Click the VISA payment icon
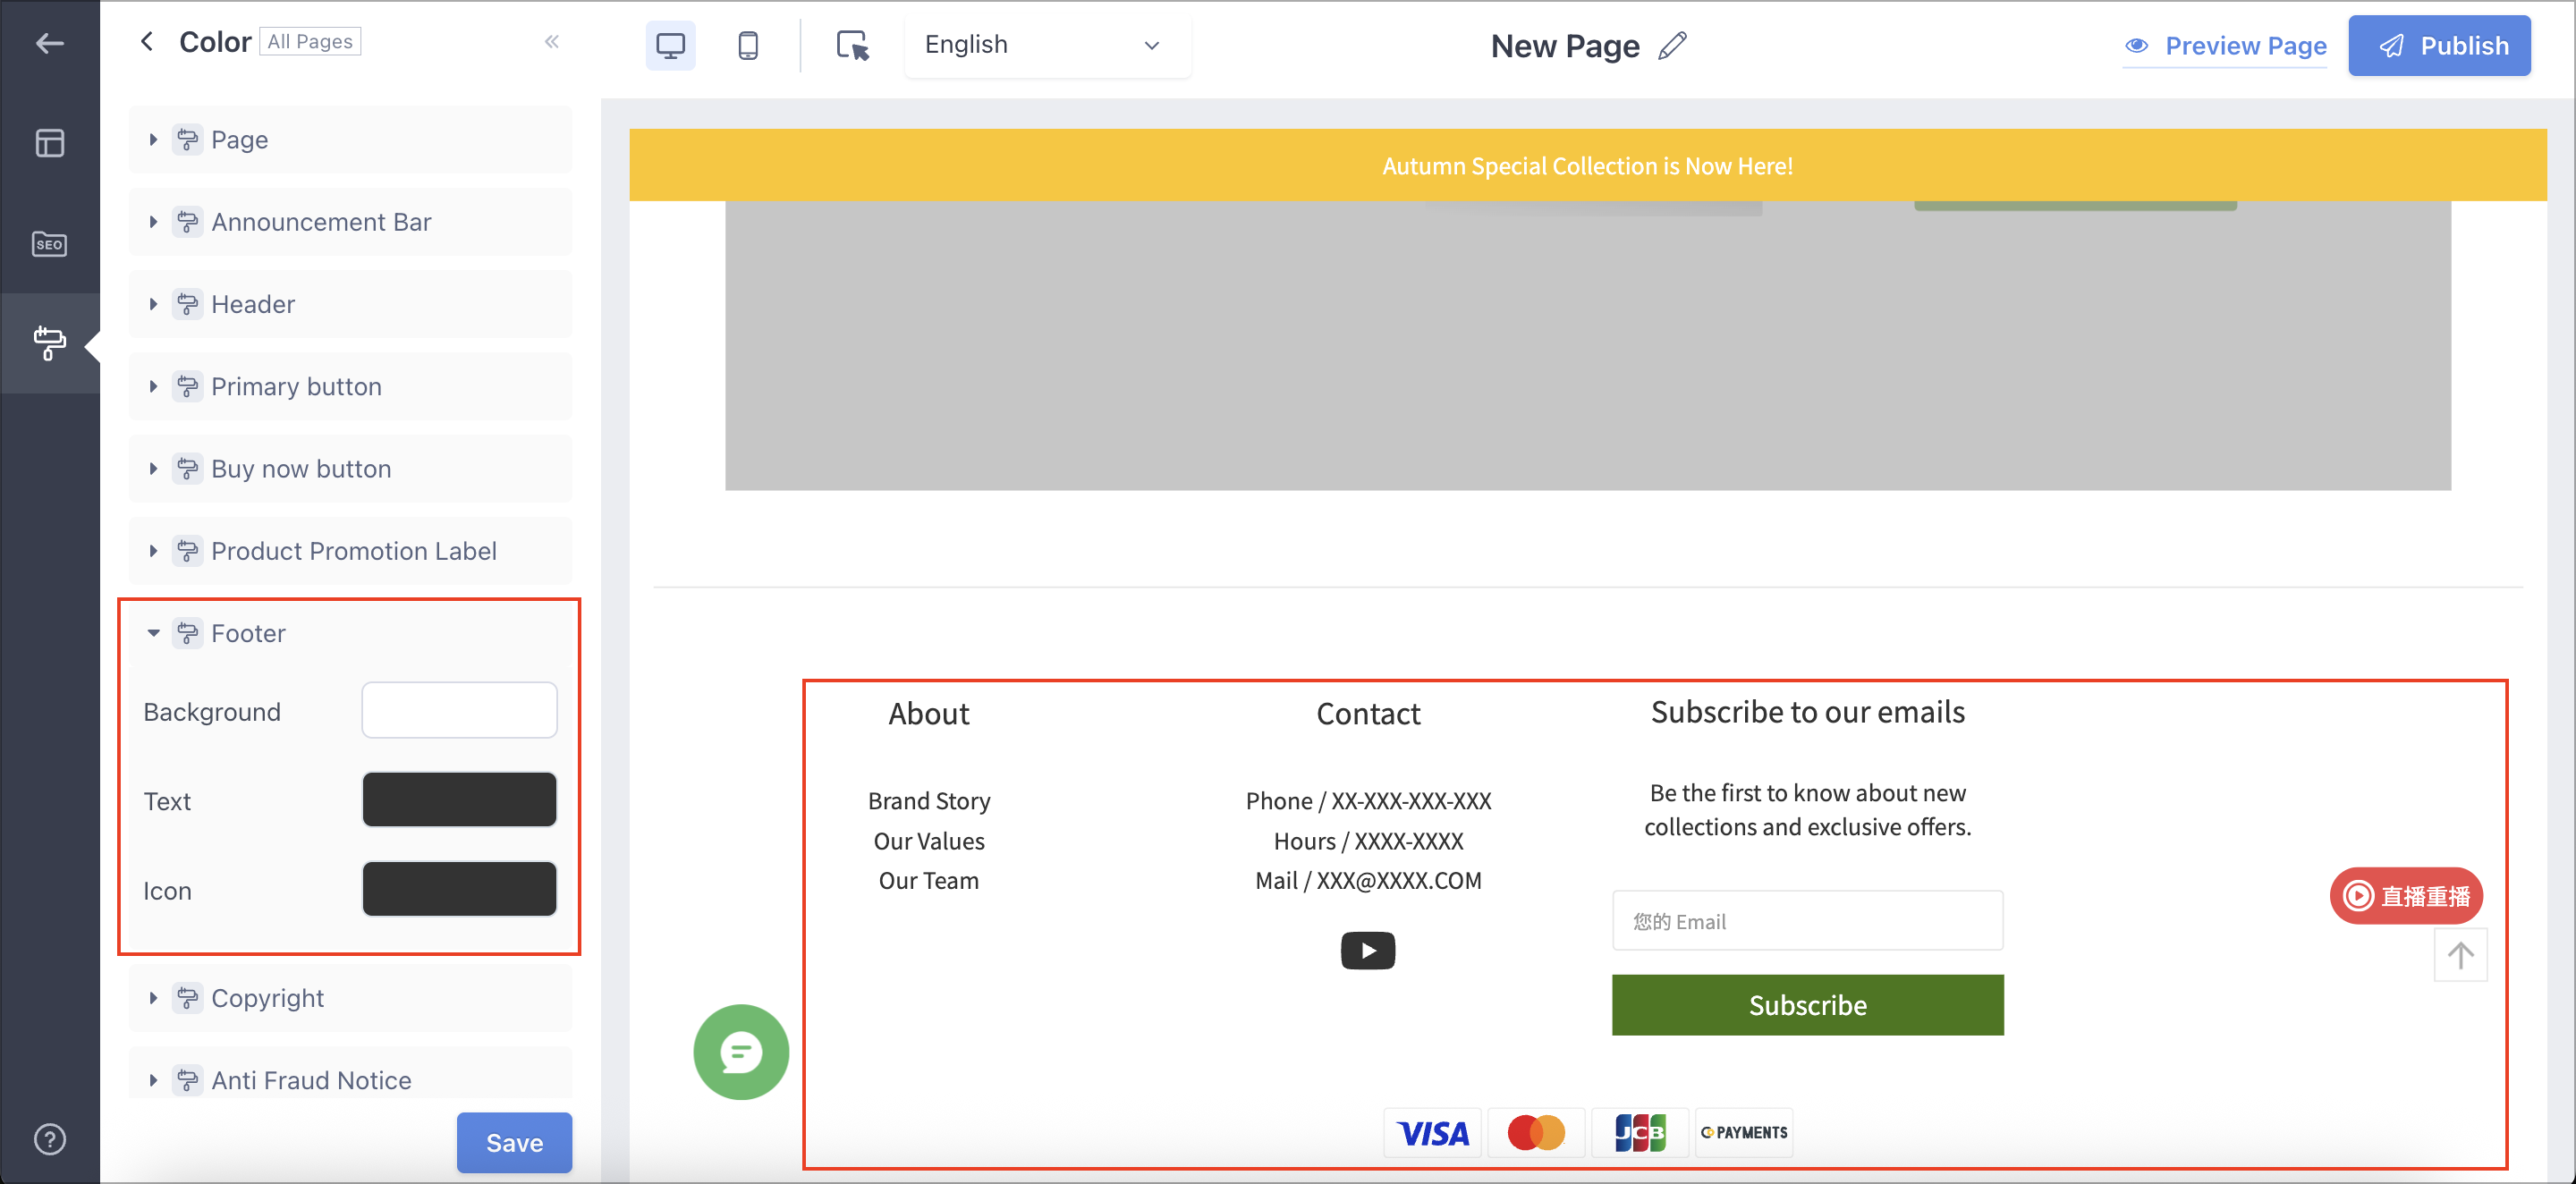This screenshot has width=2576, height=1184. click(1433, 1132)
